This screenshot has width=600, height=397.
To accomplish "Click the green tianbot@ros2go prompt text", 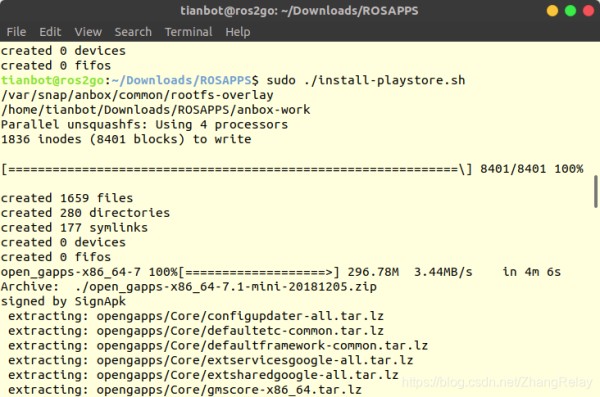I will [x=52, y=80].
